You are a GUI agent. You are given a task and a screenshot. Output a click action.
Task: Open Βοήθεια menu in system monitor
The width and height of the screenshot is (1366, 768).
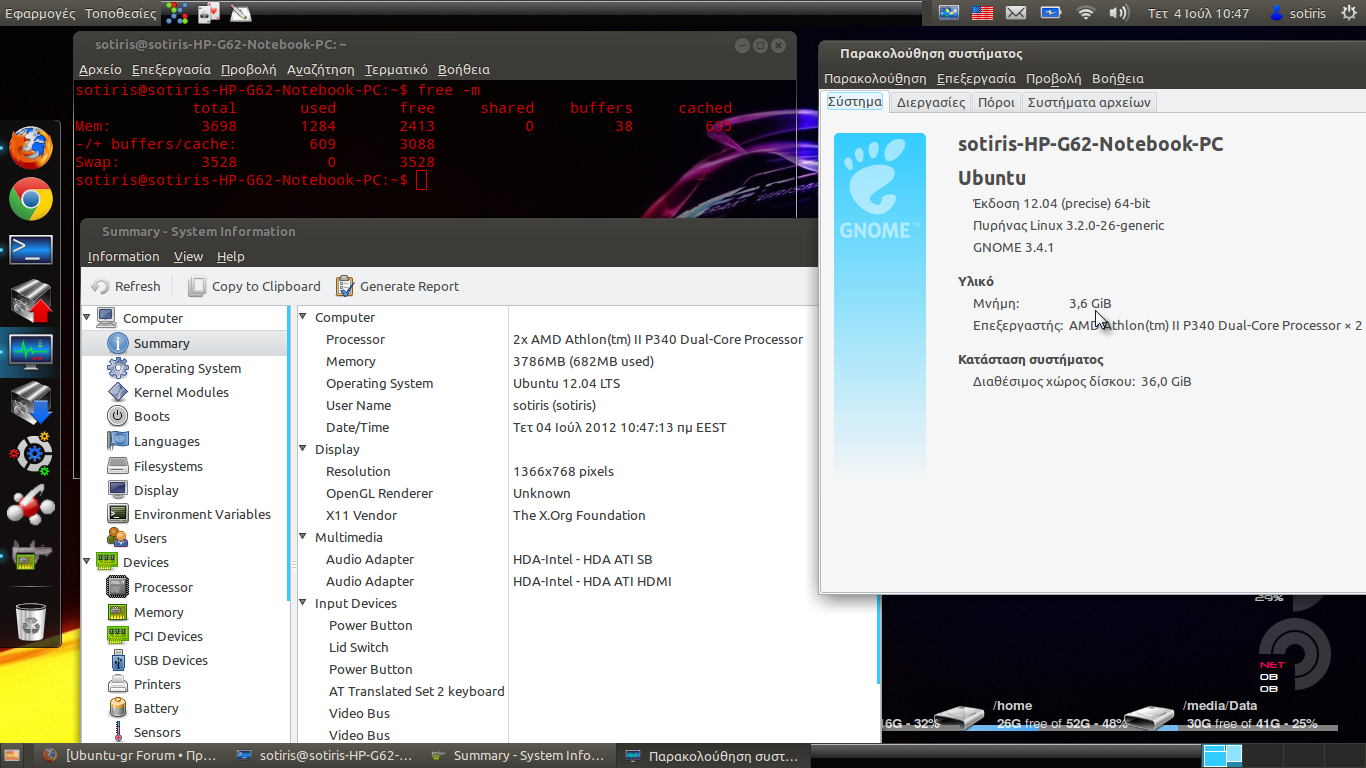coord(1118,78)
